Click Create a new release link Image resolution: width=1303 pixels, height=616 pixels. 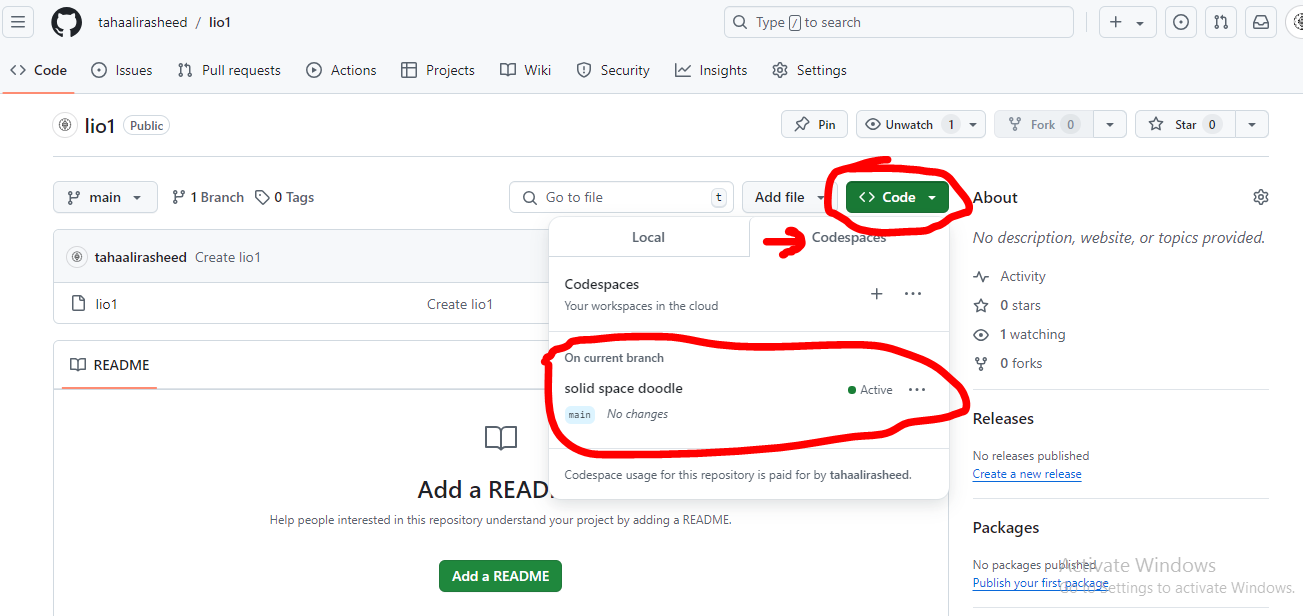tap(1027, 474)
